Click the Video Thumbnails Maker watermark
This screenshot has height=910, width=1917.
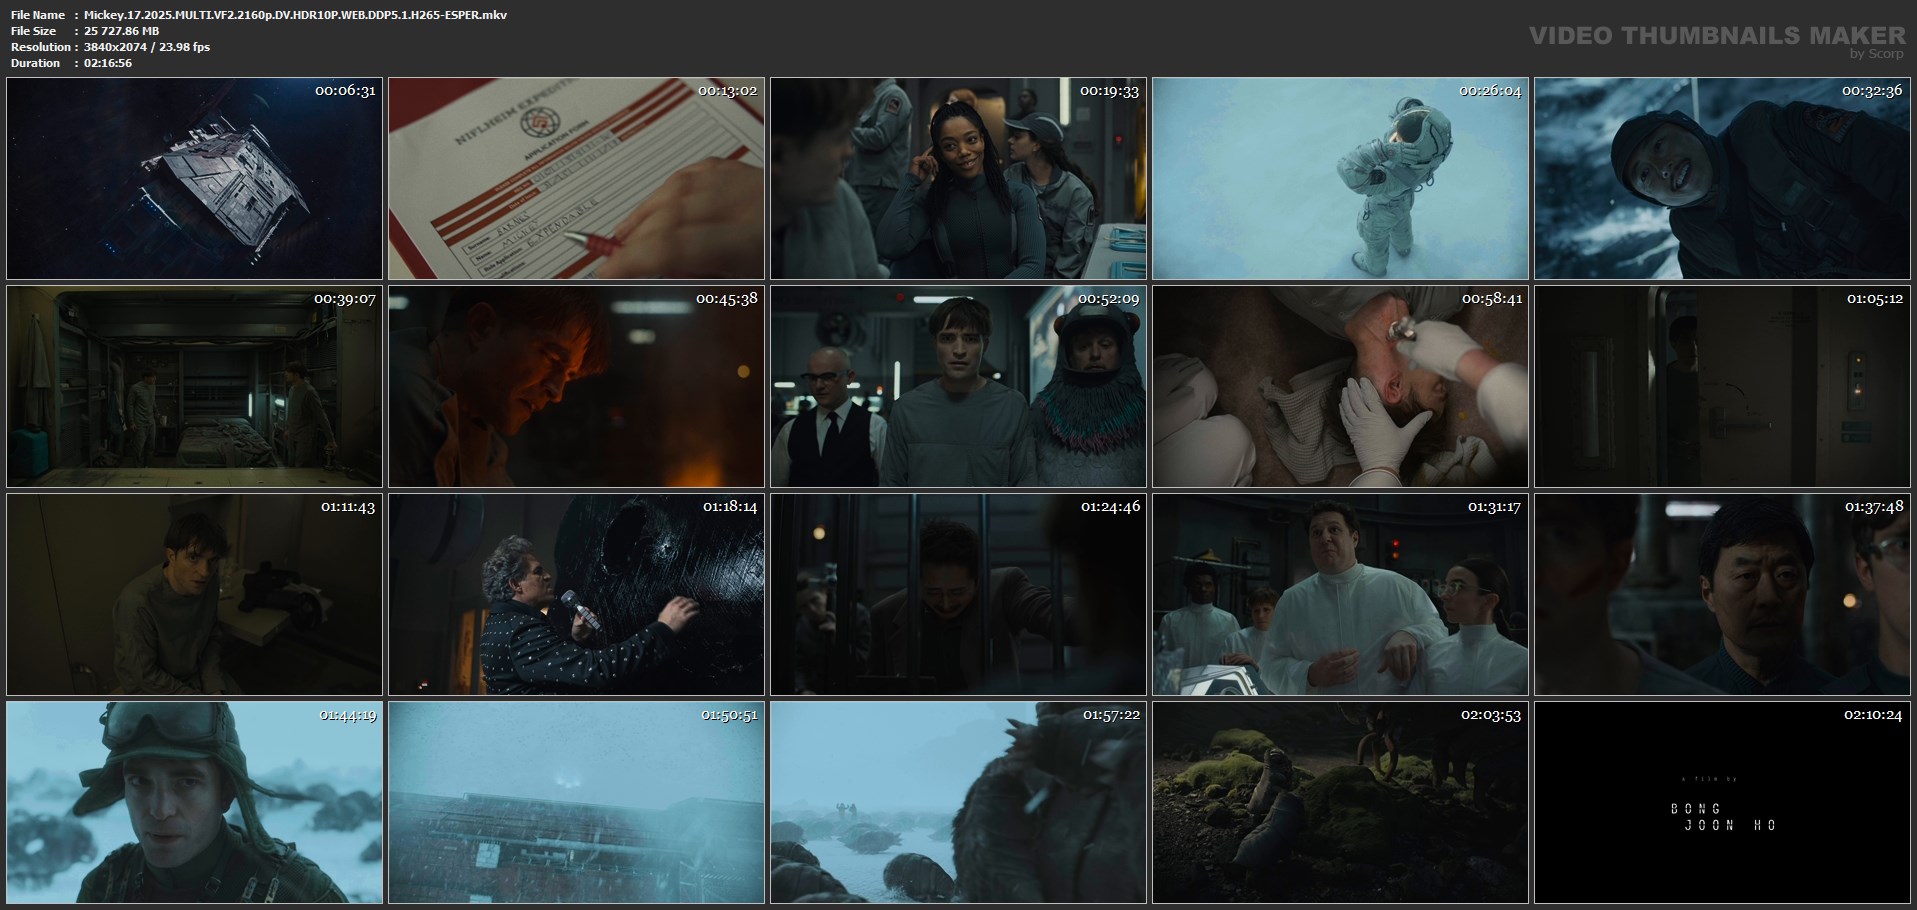(x=1716, y=37)
